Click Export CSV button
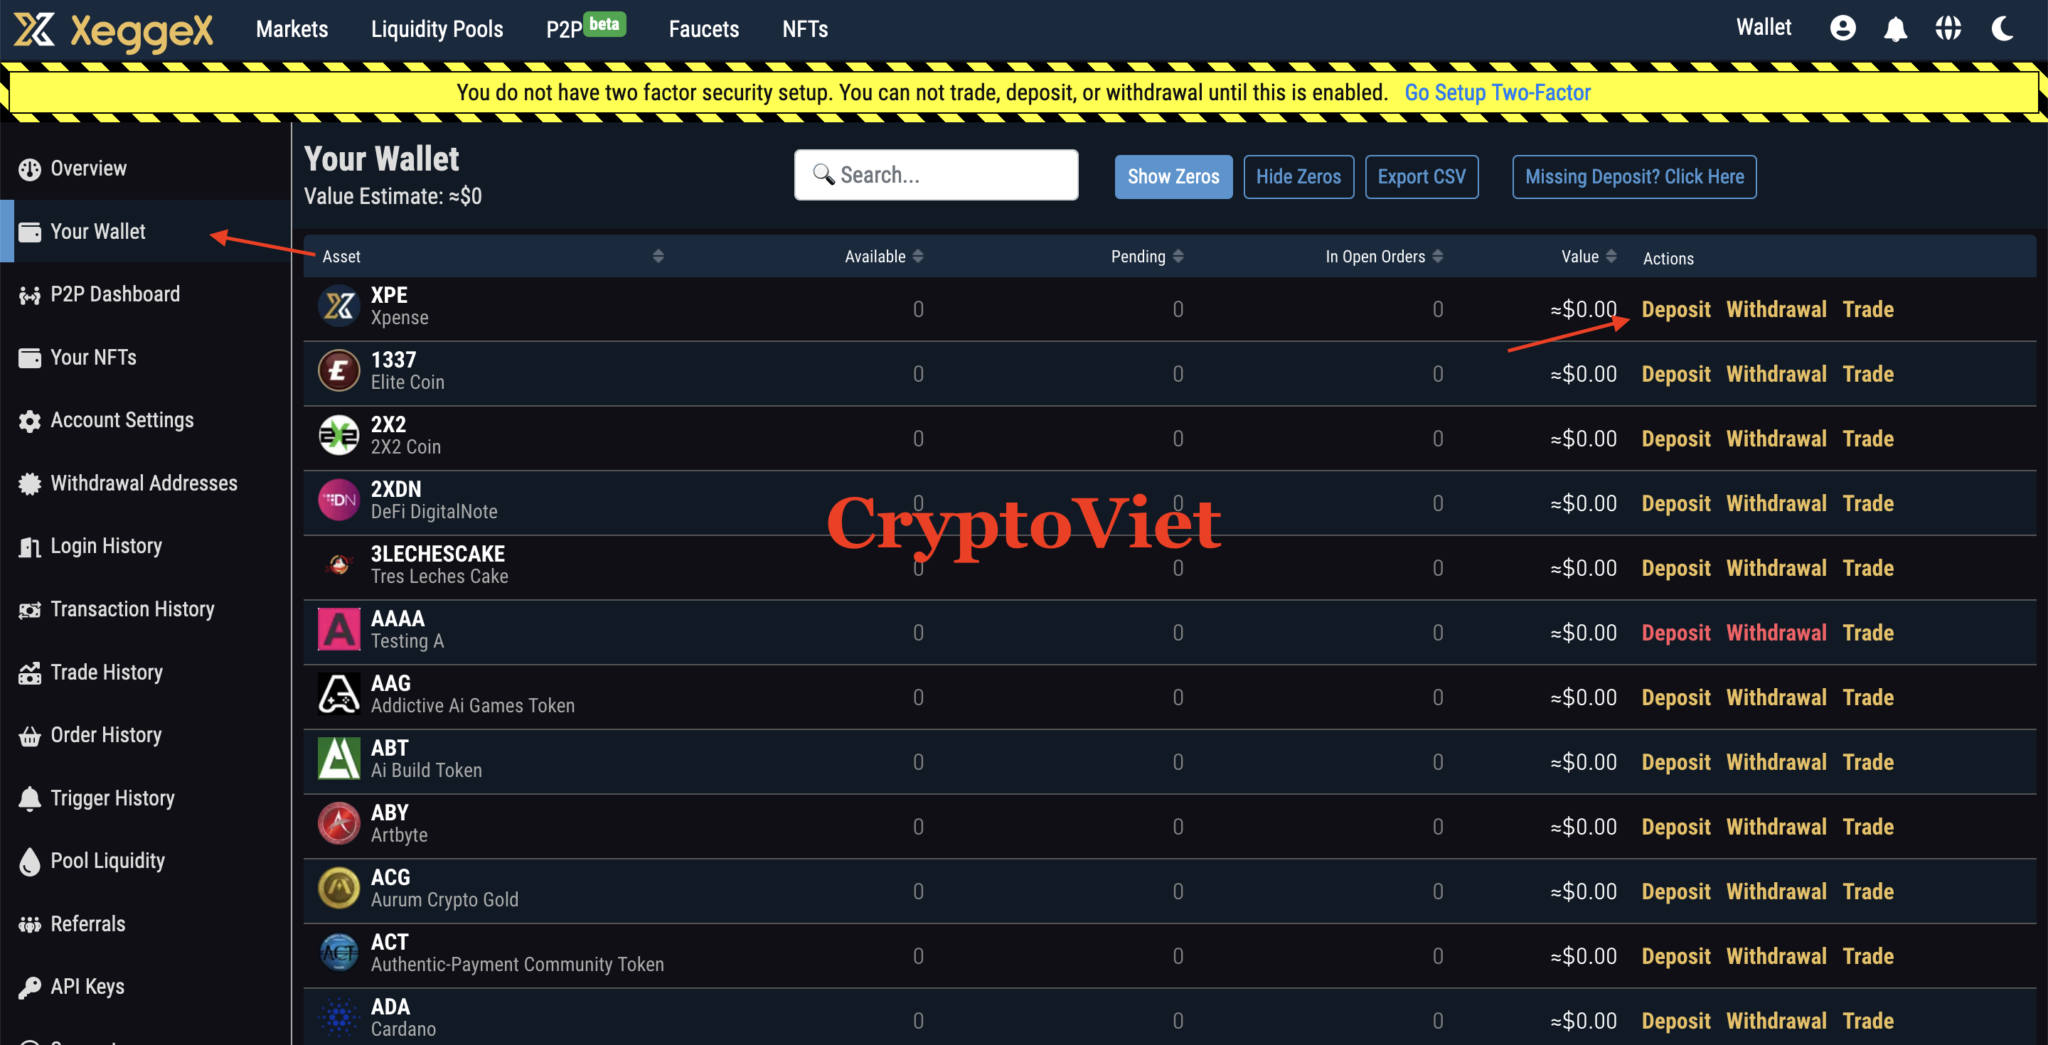Screen dimensions: 2048x1045 (x=1421, y=176)
